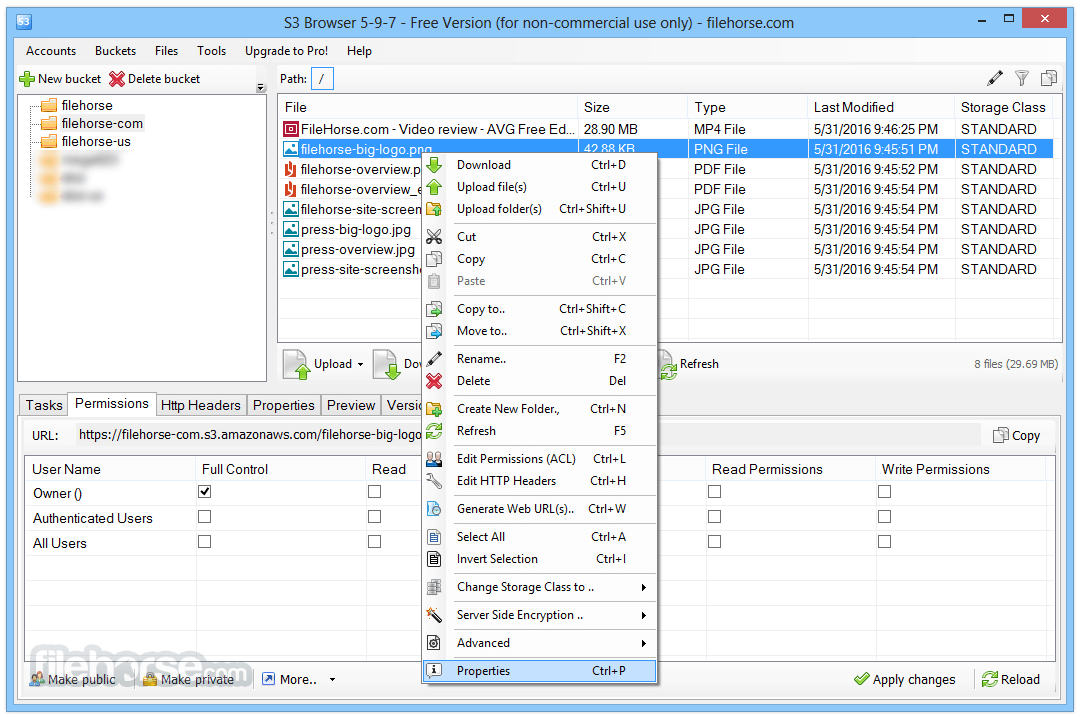The width and height of the screenshot is (1081, 717).
Task: Click the copy path icon top right
Action: tap(1049, 79)
